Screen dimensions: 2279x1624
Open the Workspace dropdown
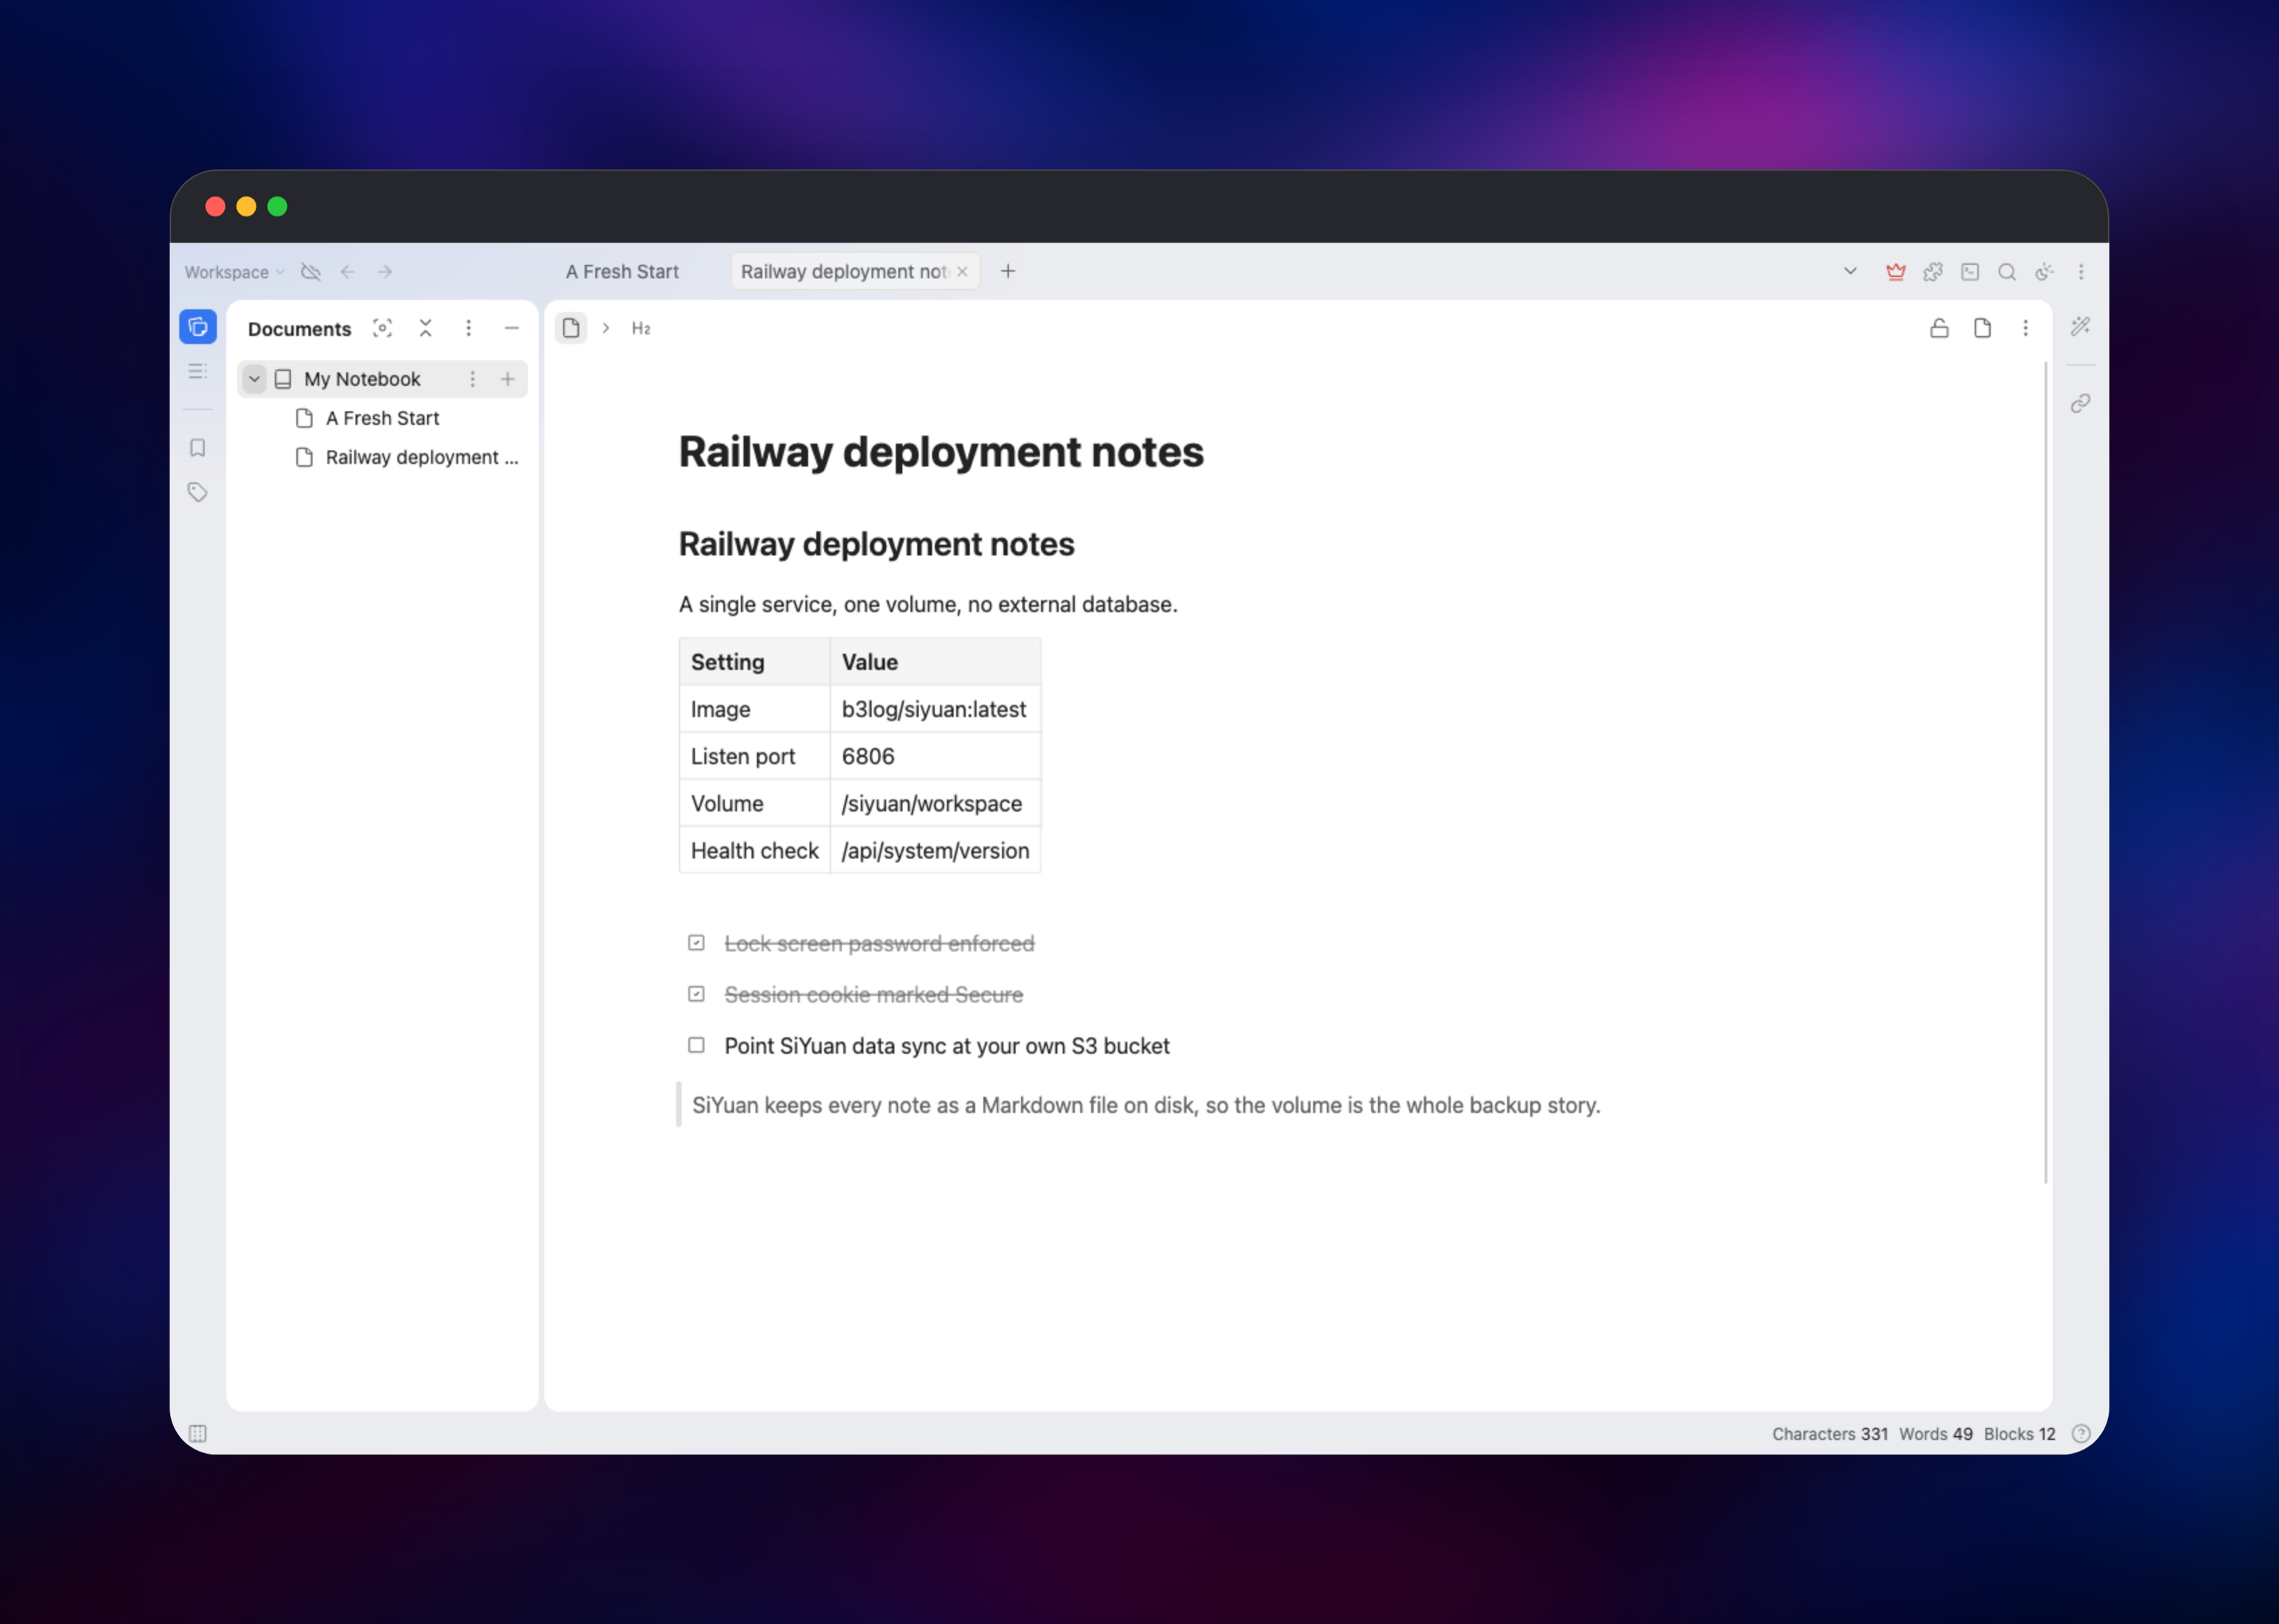click(x=234, y=272)
